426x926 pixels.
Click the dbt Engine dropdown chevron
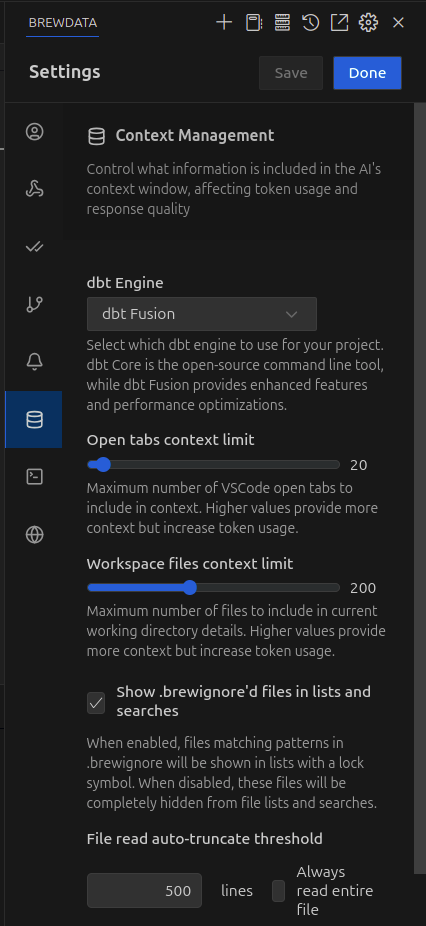[291, 314]
